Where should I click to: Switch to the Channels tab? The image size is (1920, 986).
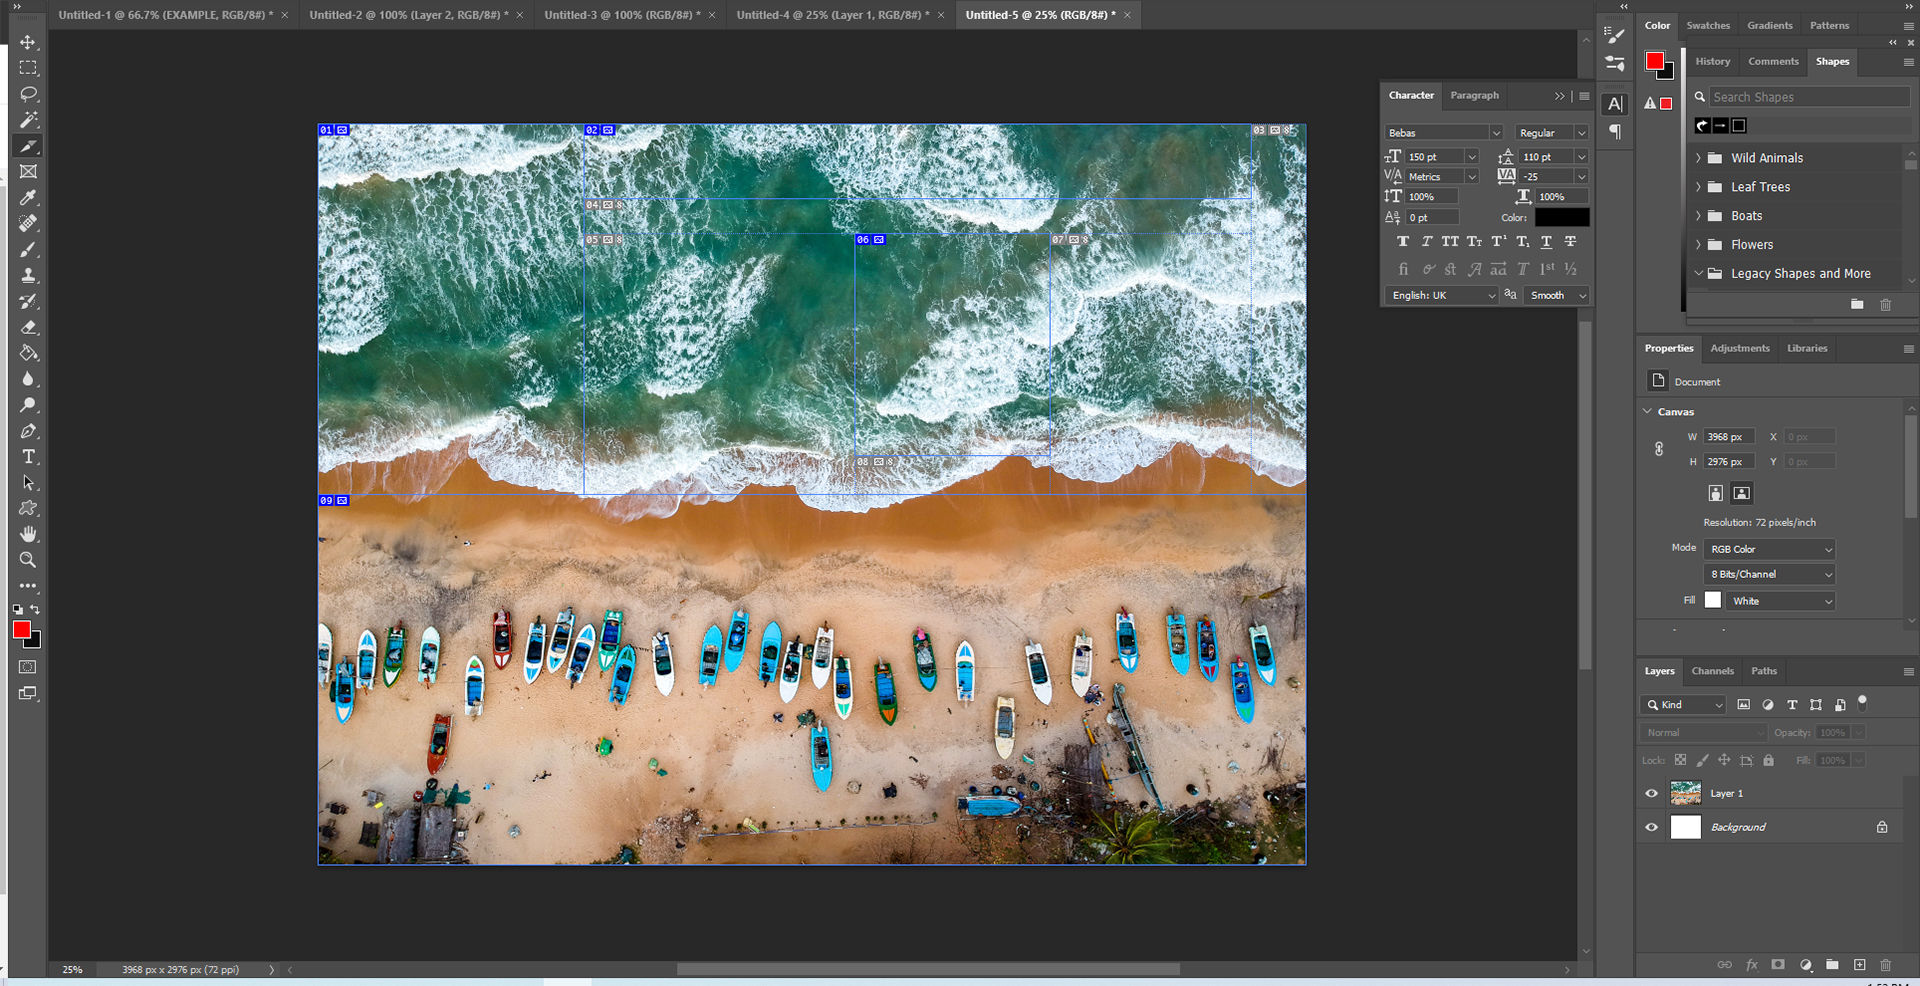(1712, 671)
